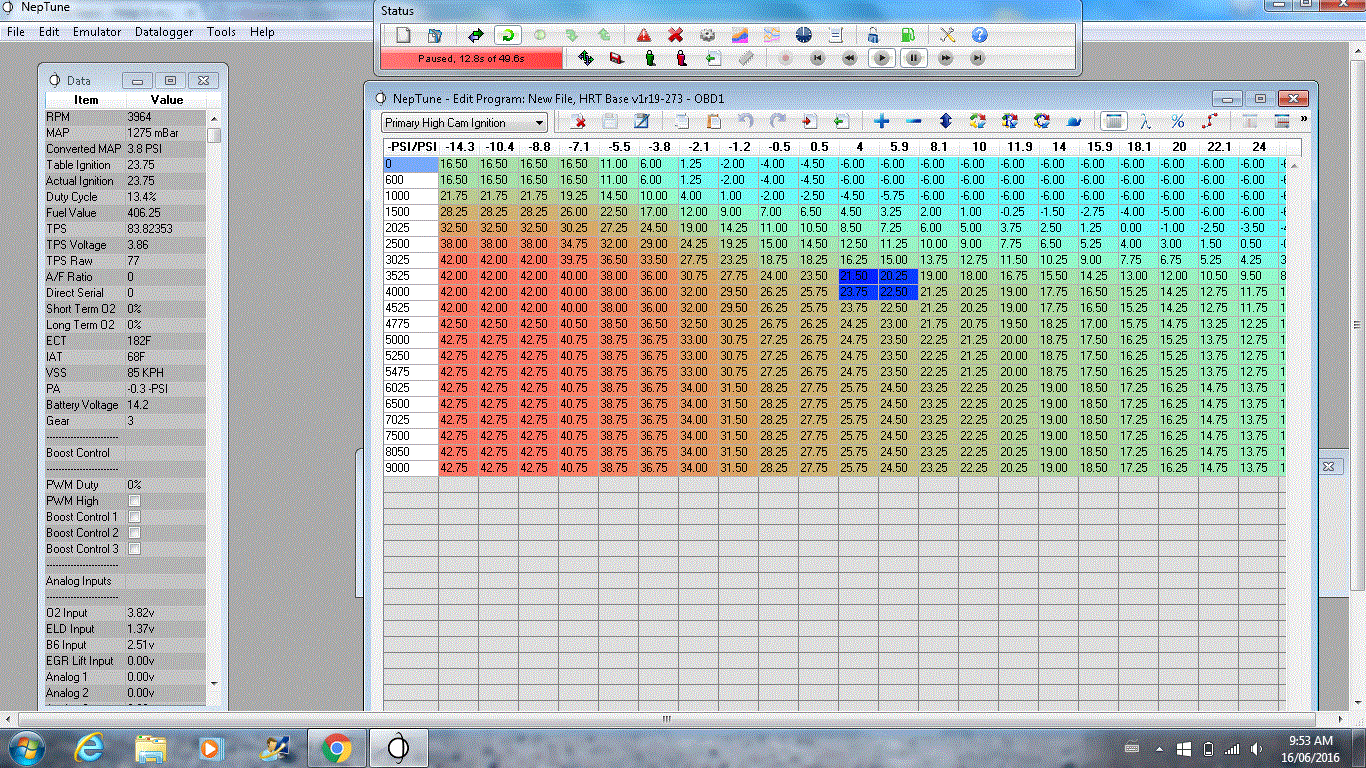Tick the Boost Control 1 checkbox
This screenshot has height=768, width=1366.
pyautogui.click(x=134, y=517)
